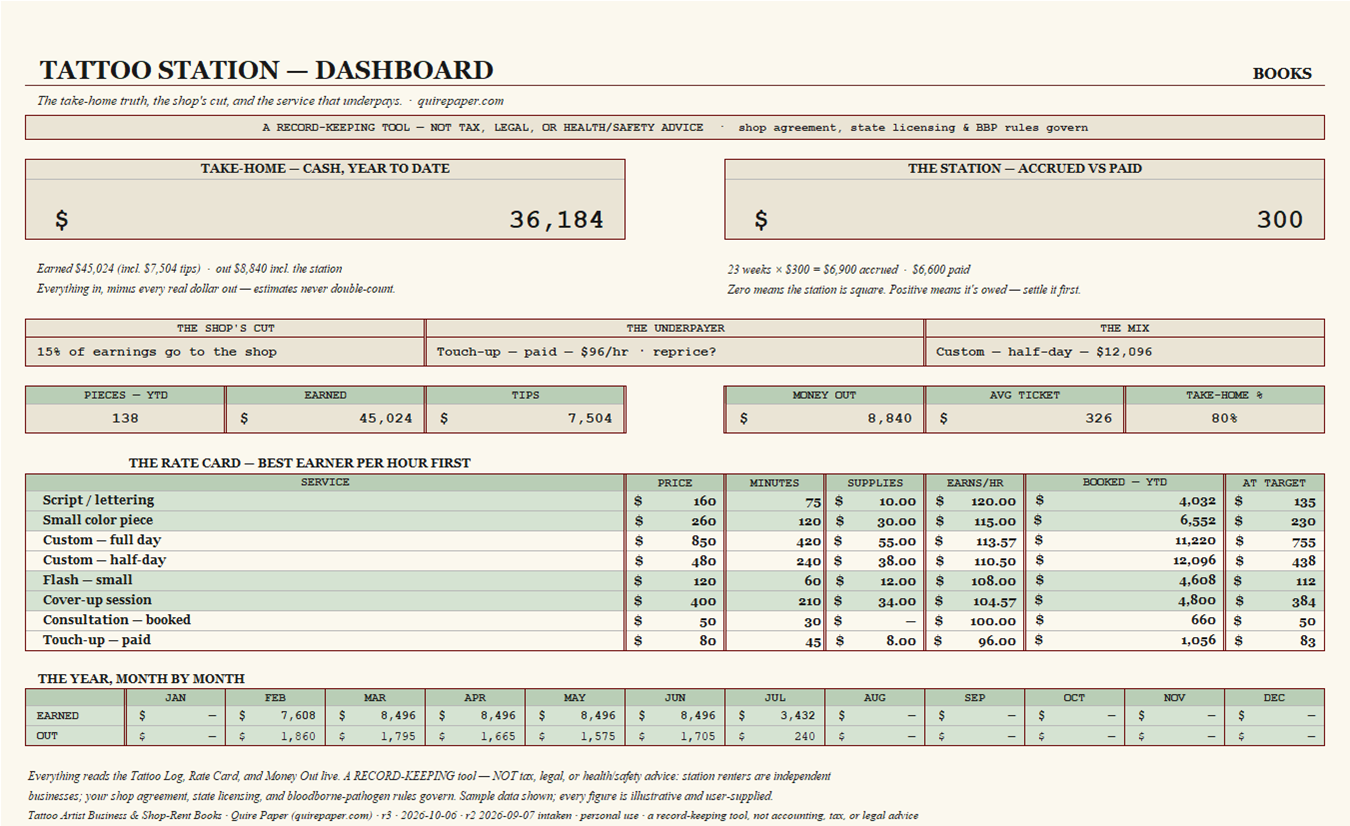Viewport: 1350px width, 826px height.
Task: Click the record-keeping tool disclaimer banner
Action: pyautogui.click(x=675, y=127)
